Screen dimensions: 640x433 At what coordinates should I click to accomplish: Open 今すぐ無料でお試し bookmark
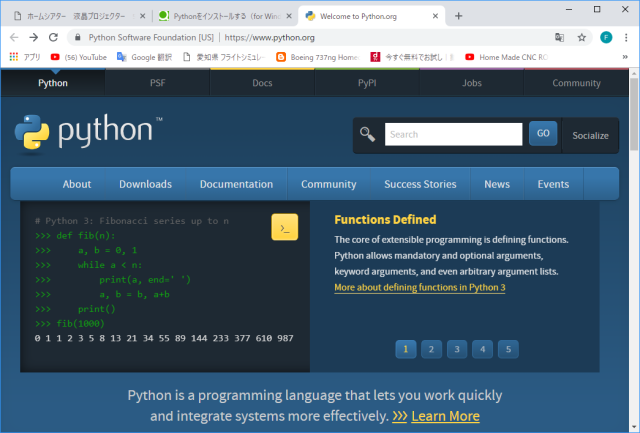(x=412, y=57)
